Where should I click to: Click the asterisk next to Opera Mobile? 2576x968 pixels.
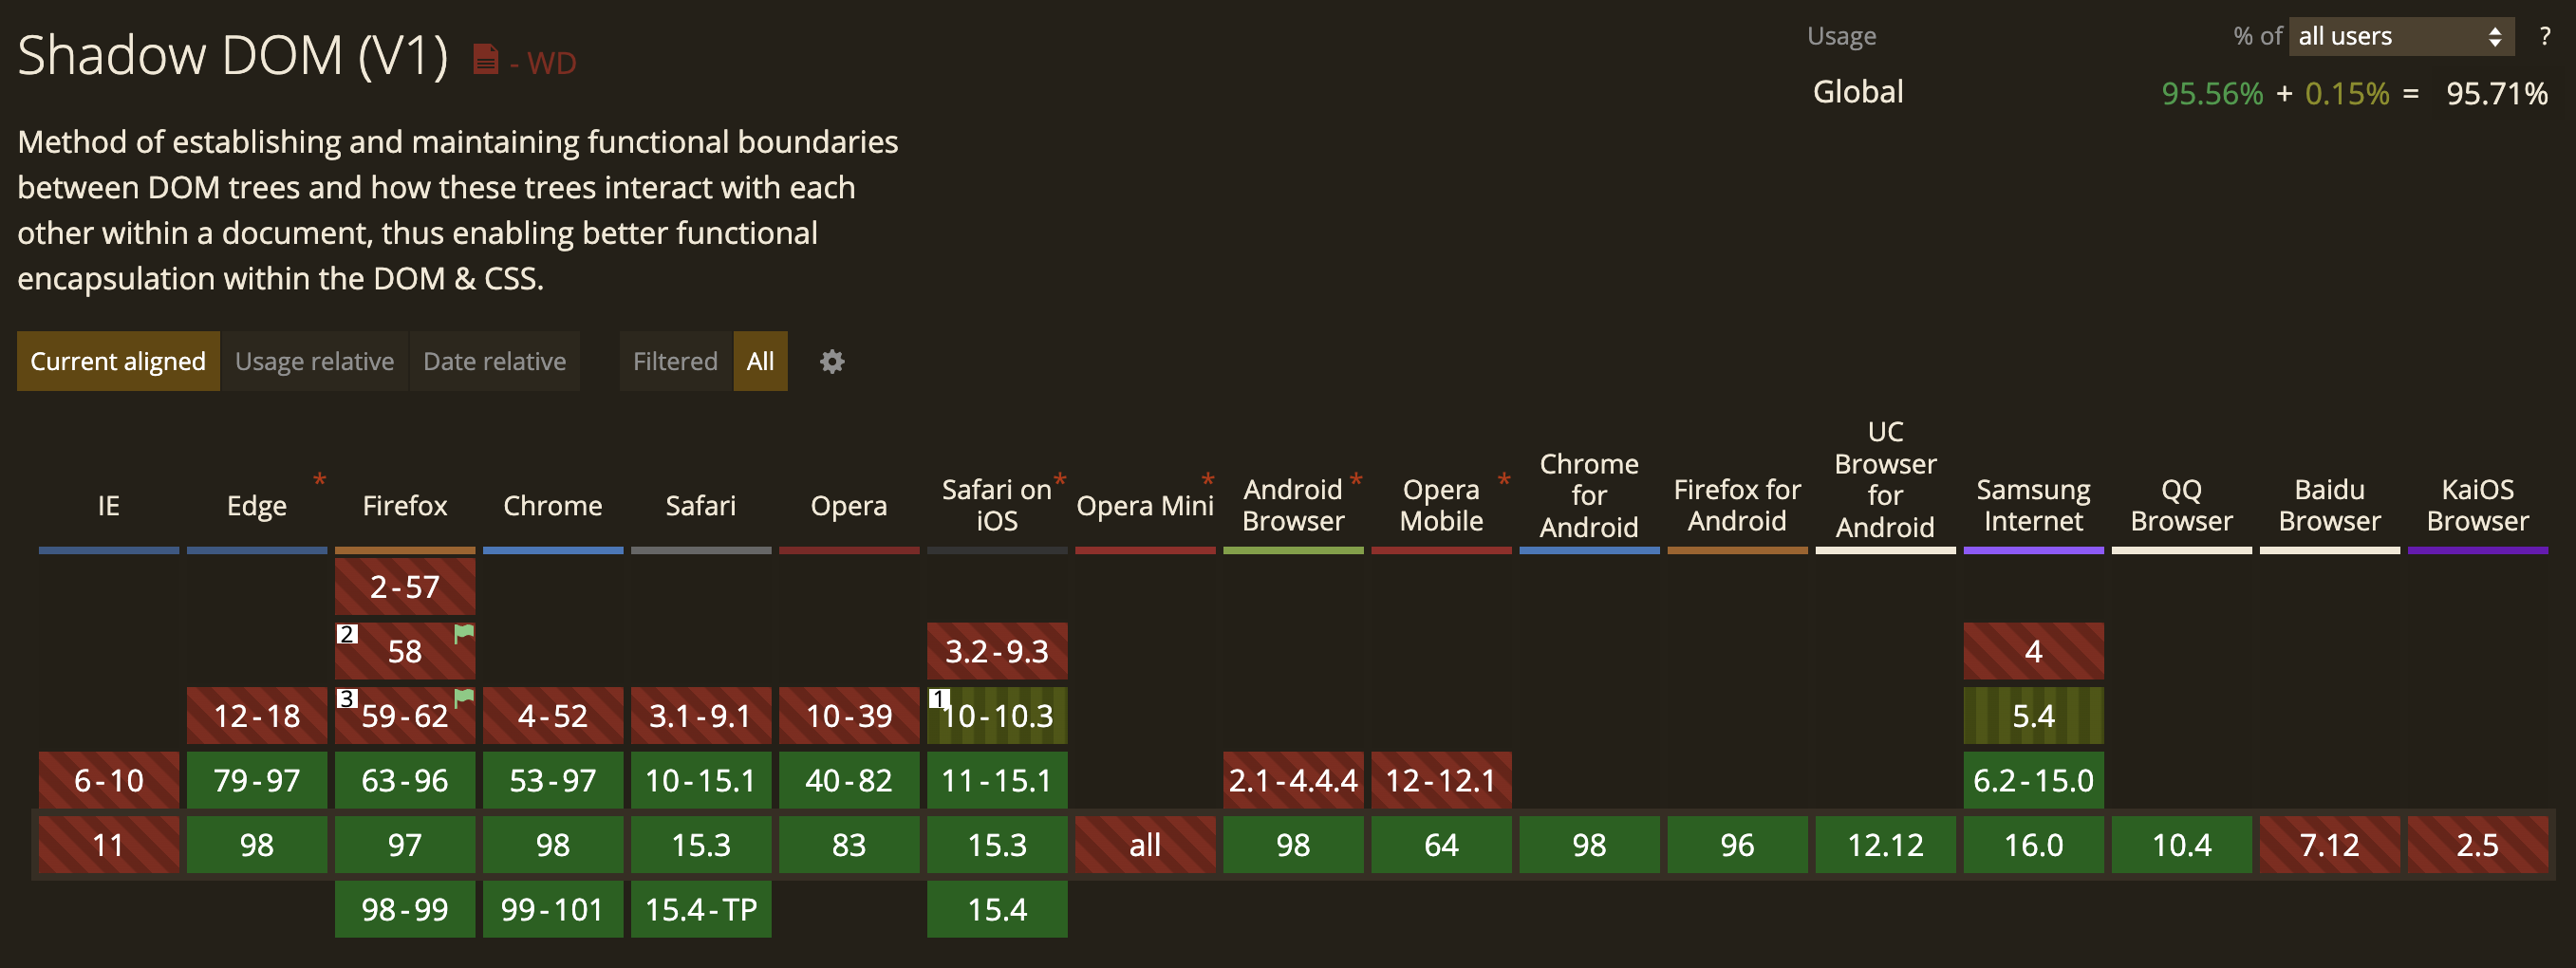pos(1504,481)
